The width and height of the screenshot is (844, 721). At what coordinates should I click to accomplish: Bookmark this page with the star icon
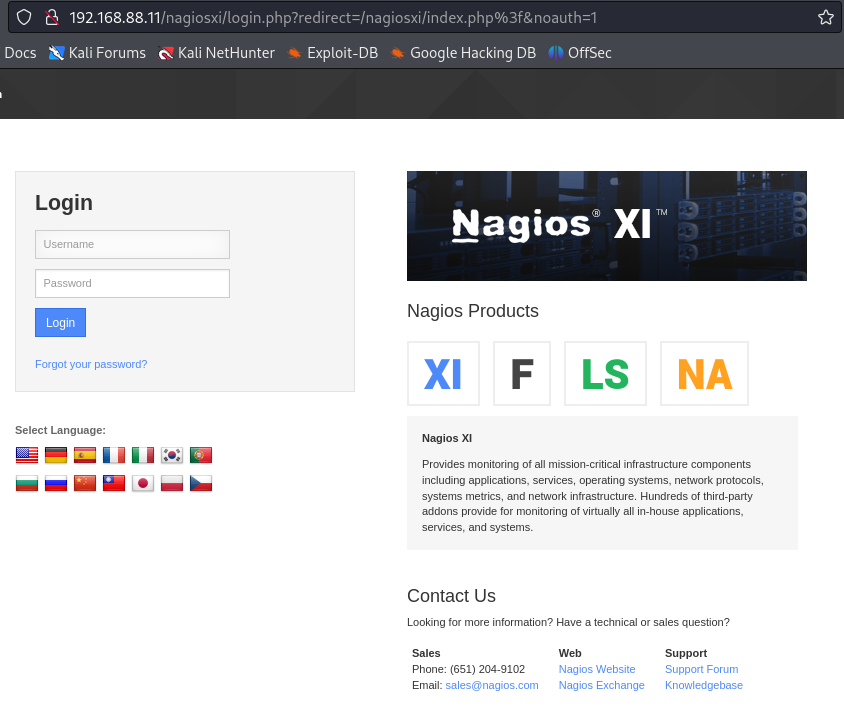point(826,18)
